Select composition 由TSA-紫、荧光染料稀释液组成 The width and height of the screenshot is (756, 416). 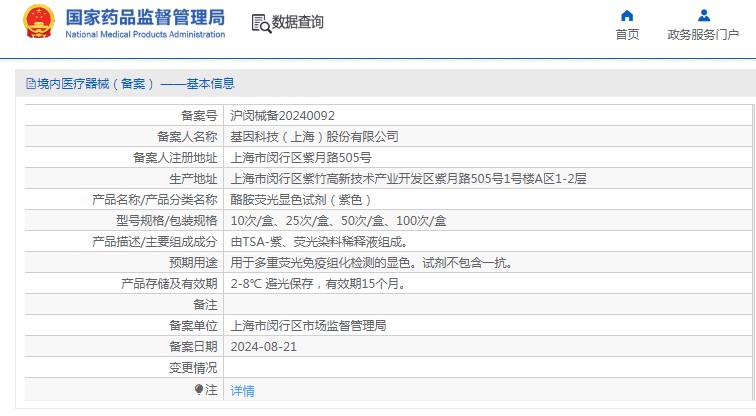pos(319,242)
